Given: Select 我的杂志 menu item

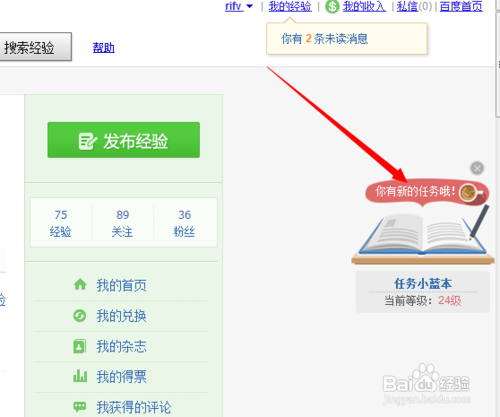Looking at the screenshot, I should (x=121, y=347).
